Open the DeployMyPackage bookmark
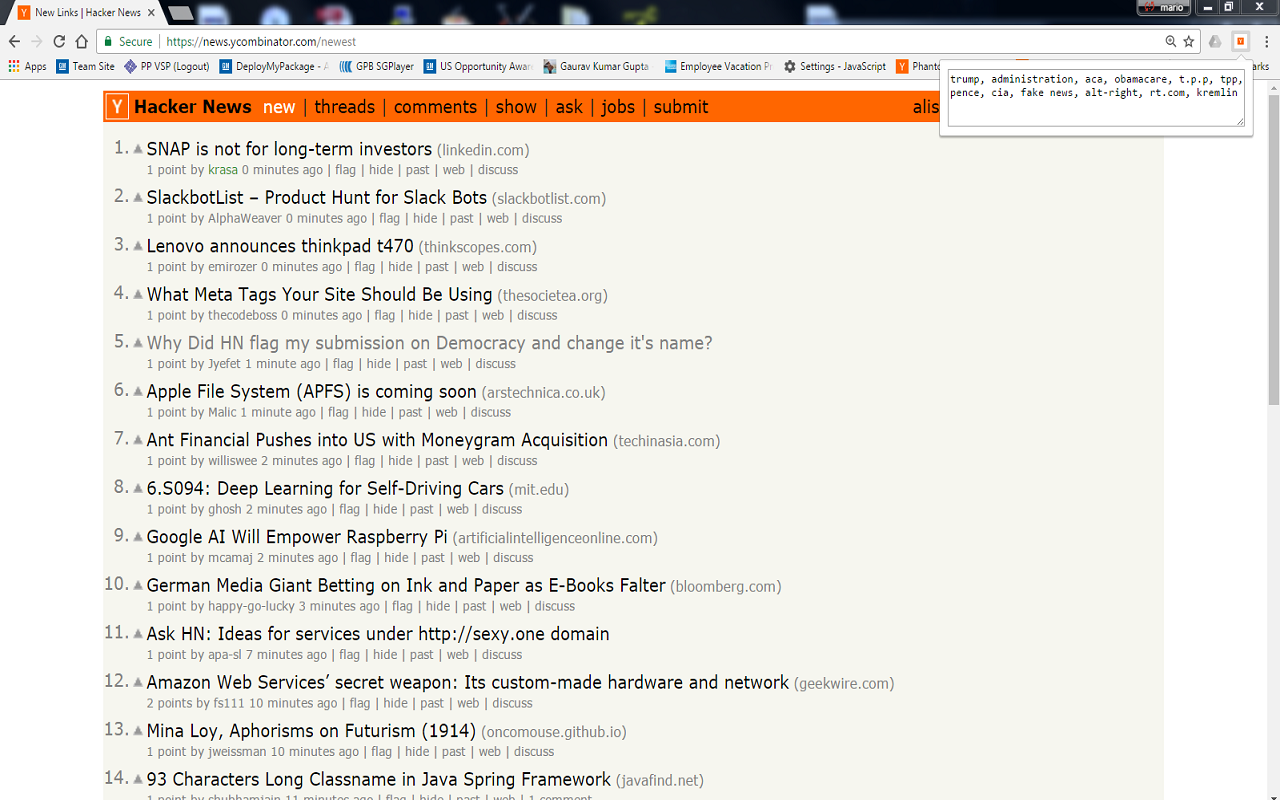This screenshot has height=800, width=1280. click(x=274, y=66)
